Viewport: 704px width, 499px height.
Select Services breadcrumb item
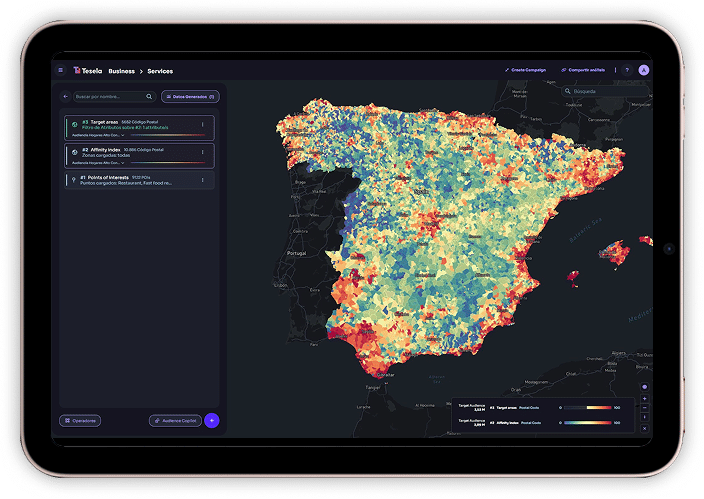[160, 71]
